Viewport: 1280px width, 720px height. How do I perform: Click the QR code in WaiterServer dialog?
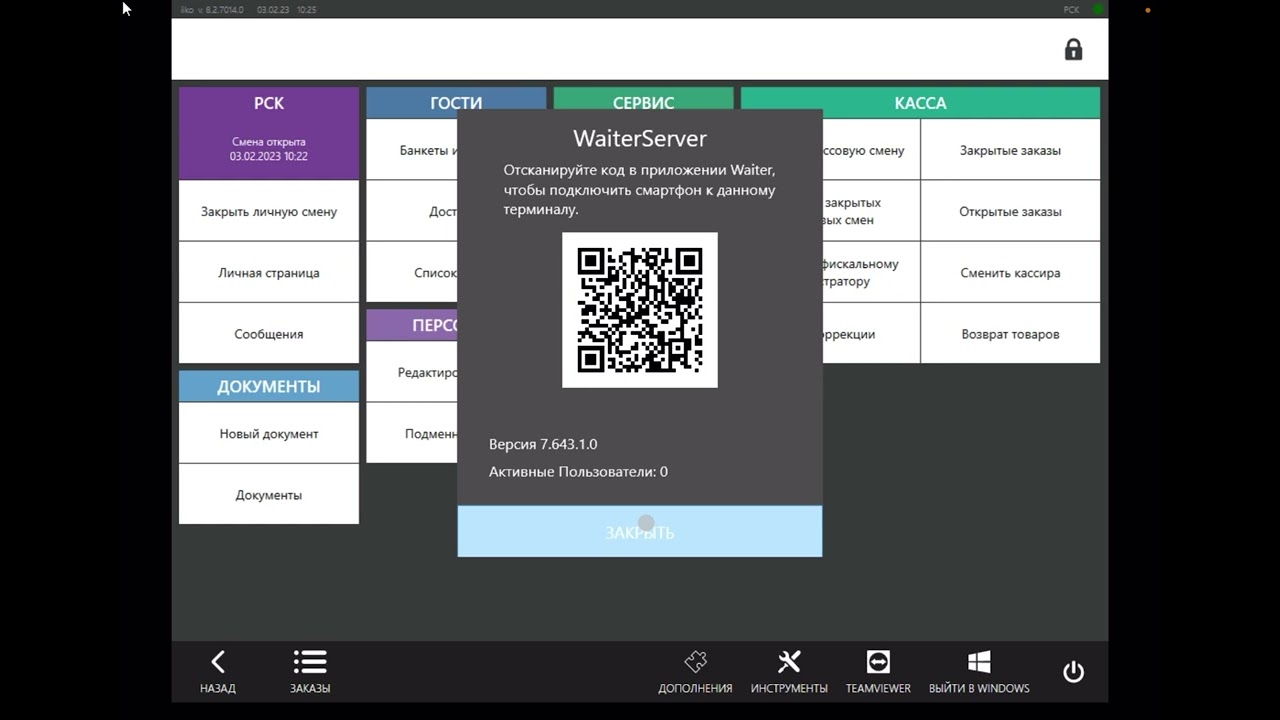point(640,310)
